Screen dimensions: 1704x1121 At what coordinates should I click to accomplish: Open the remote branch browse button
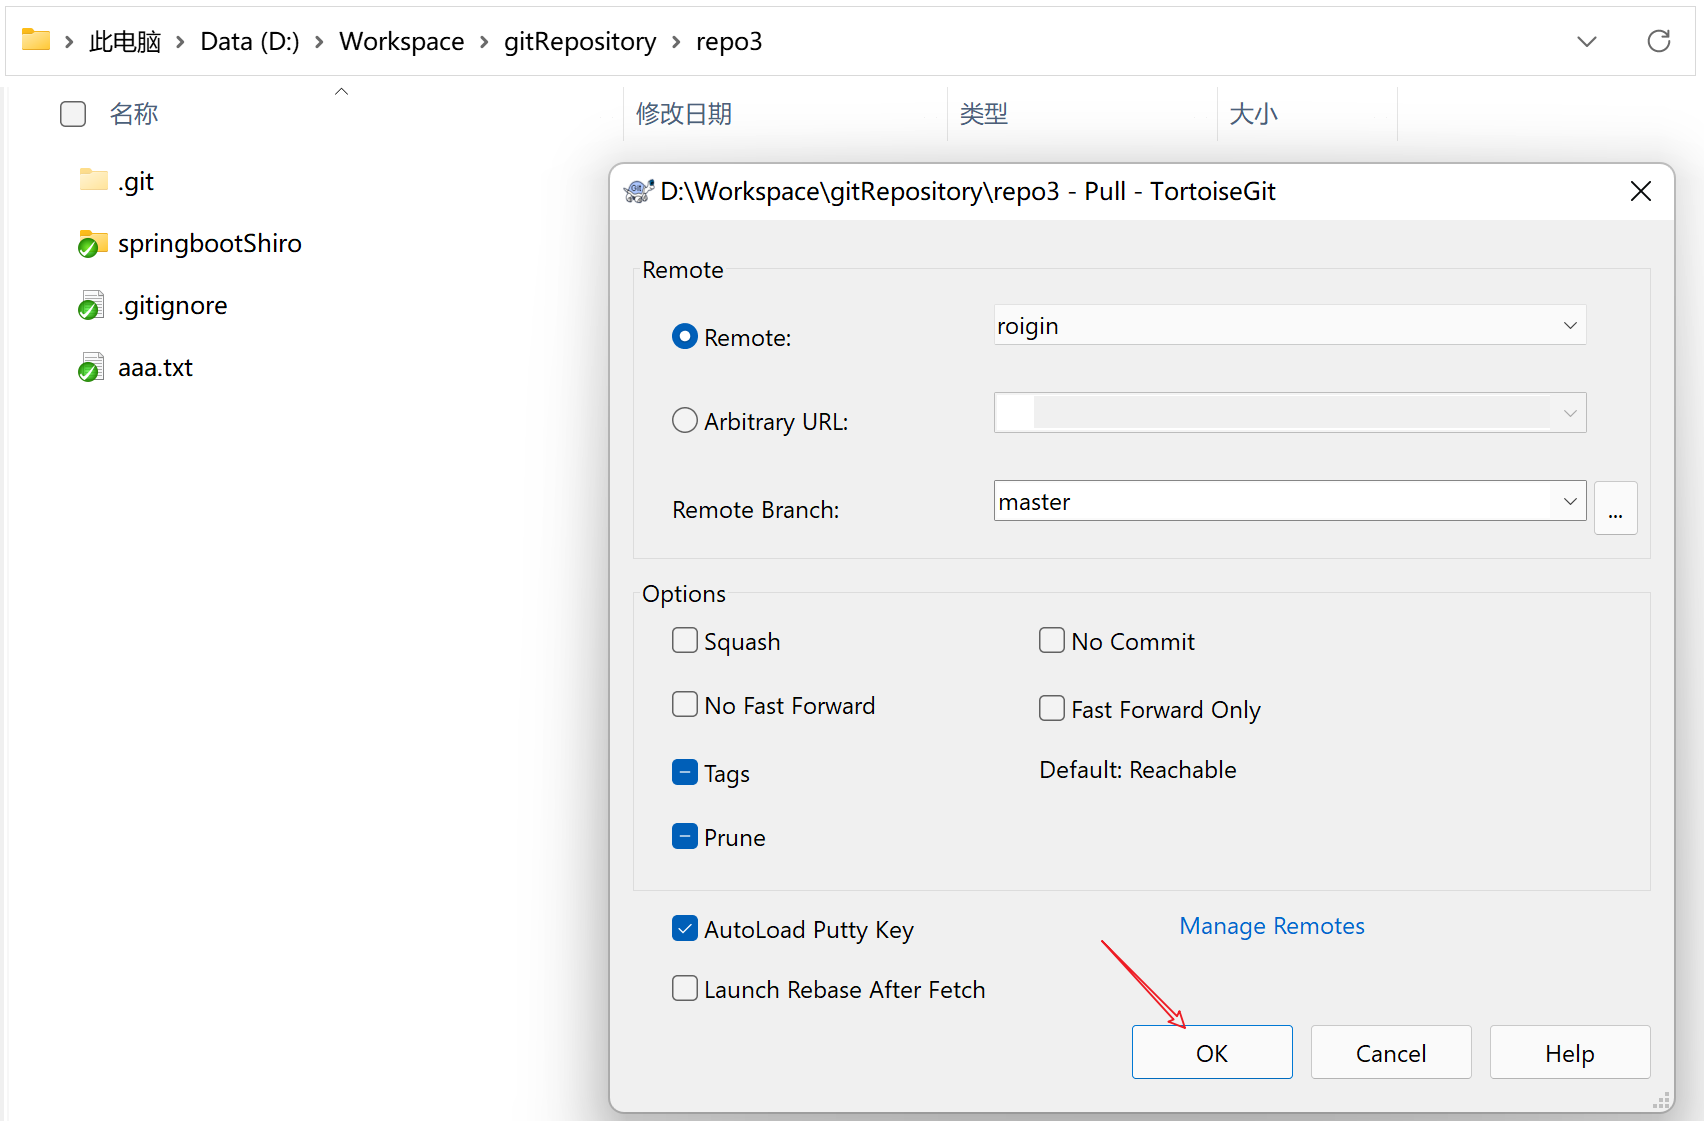(x=1615, y=508)
